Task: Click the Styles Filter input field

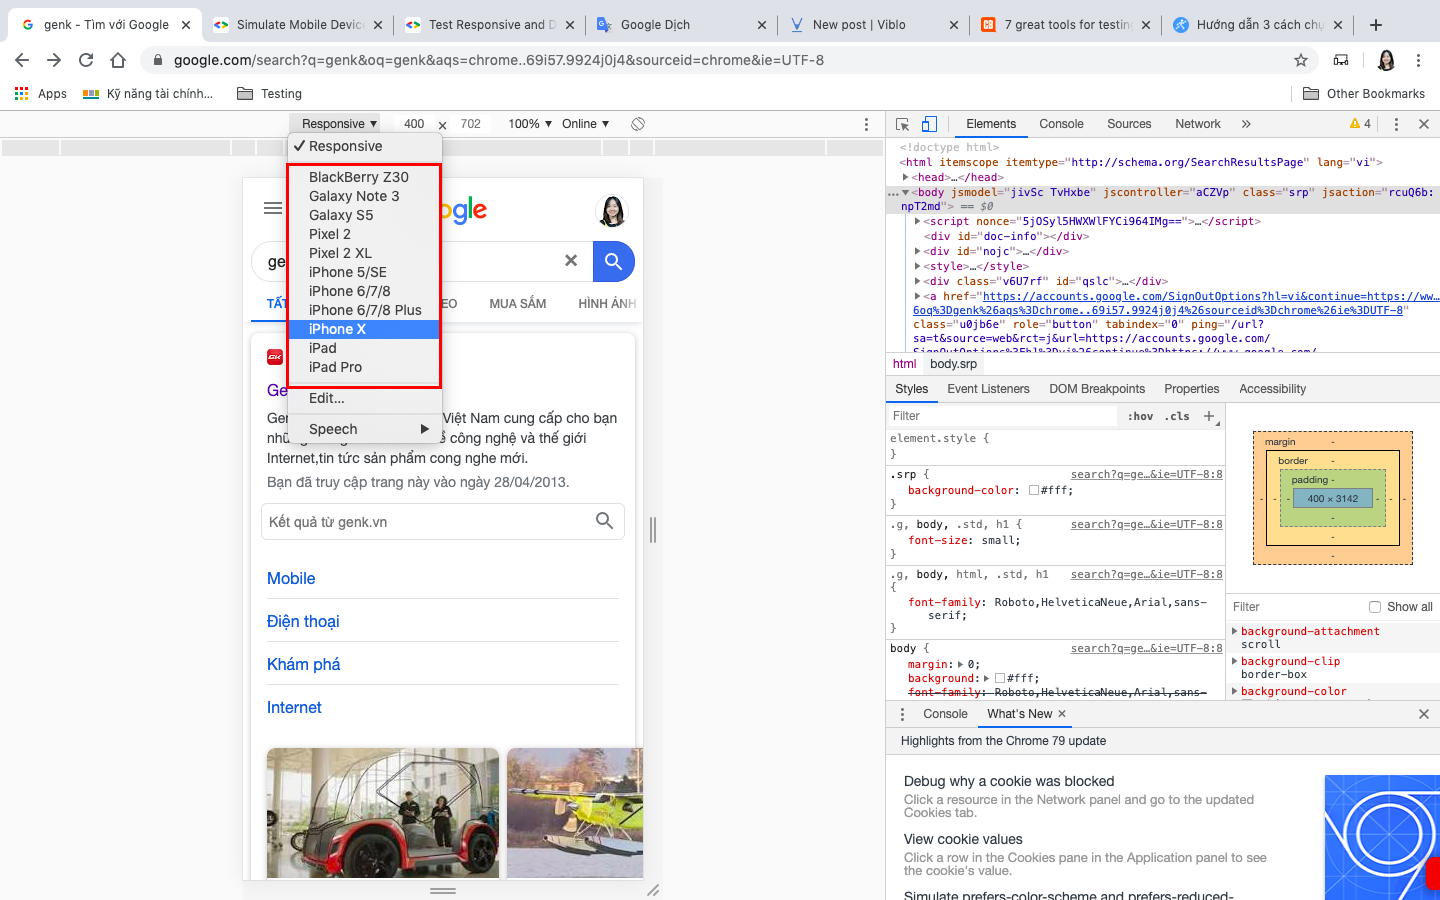Action: [1000, 416]
